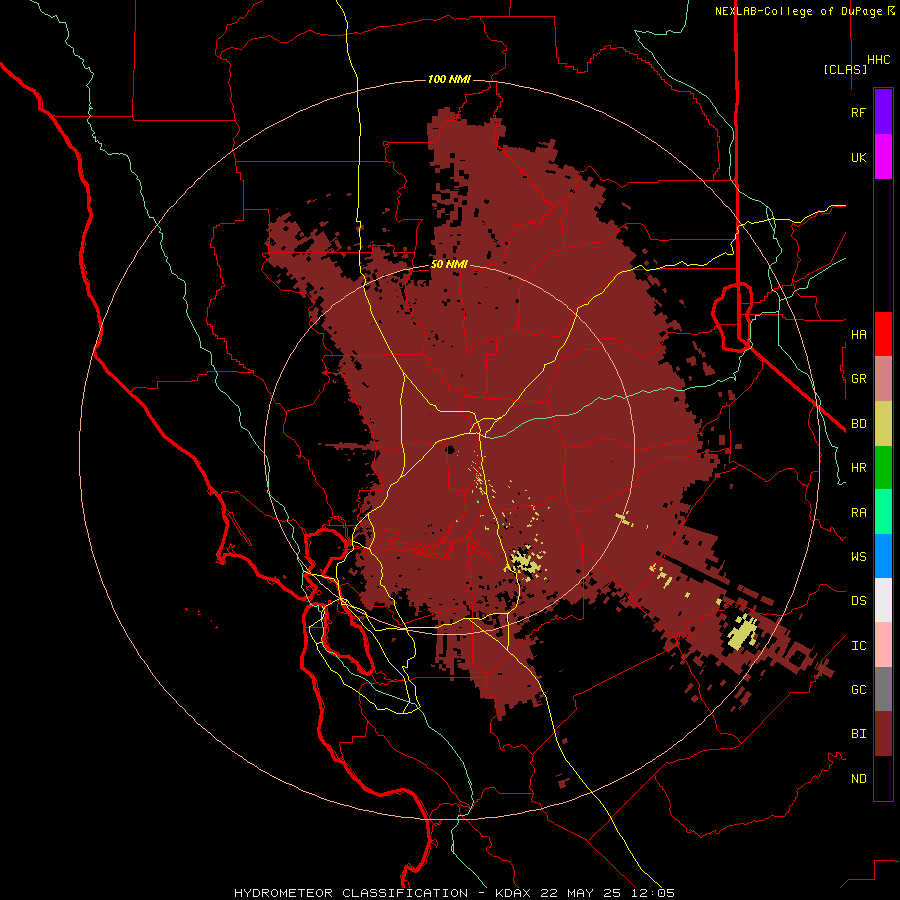Click the BI legend label
The height and width of the screenshot is (900, 900).
tap(858, 734)
